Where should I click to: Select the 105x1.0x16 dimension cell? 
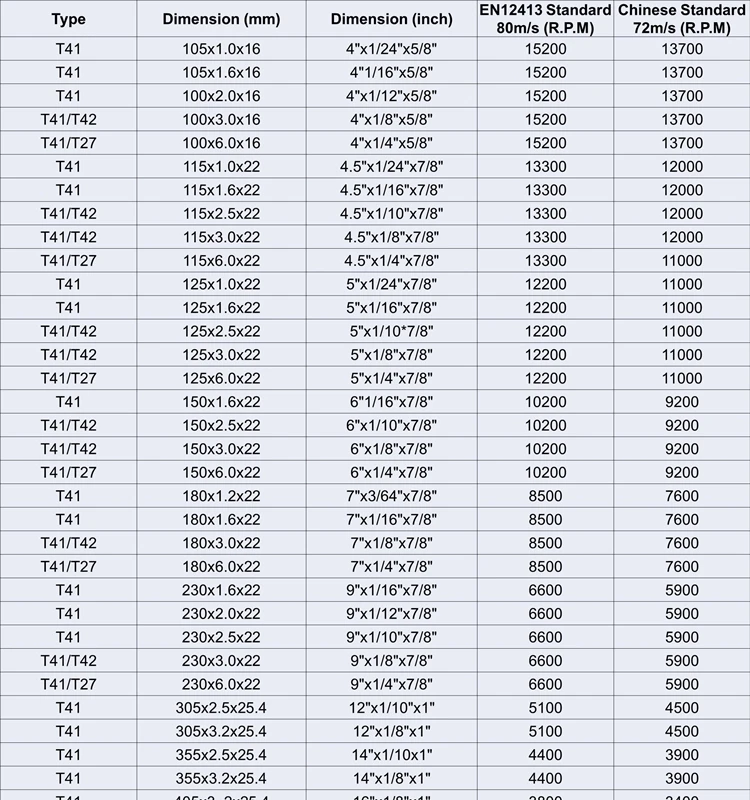coord(221,49)
